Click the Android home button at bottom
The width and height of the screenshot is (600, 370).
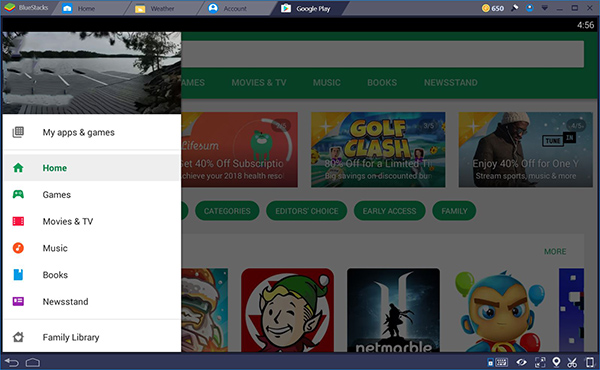pyautogui.click(x=33, y=362)
